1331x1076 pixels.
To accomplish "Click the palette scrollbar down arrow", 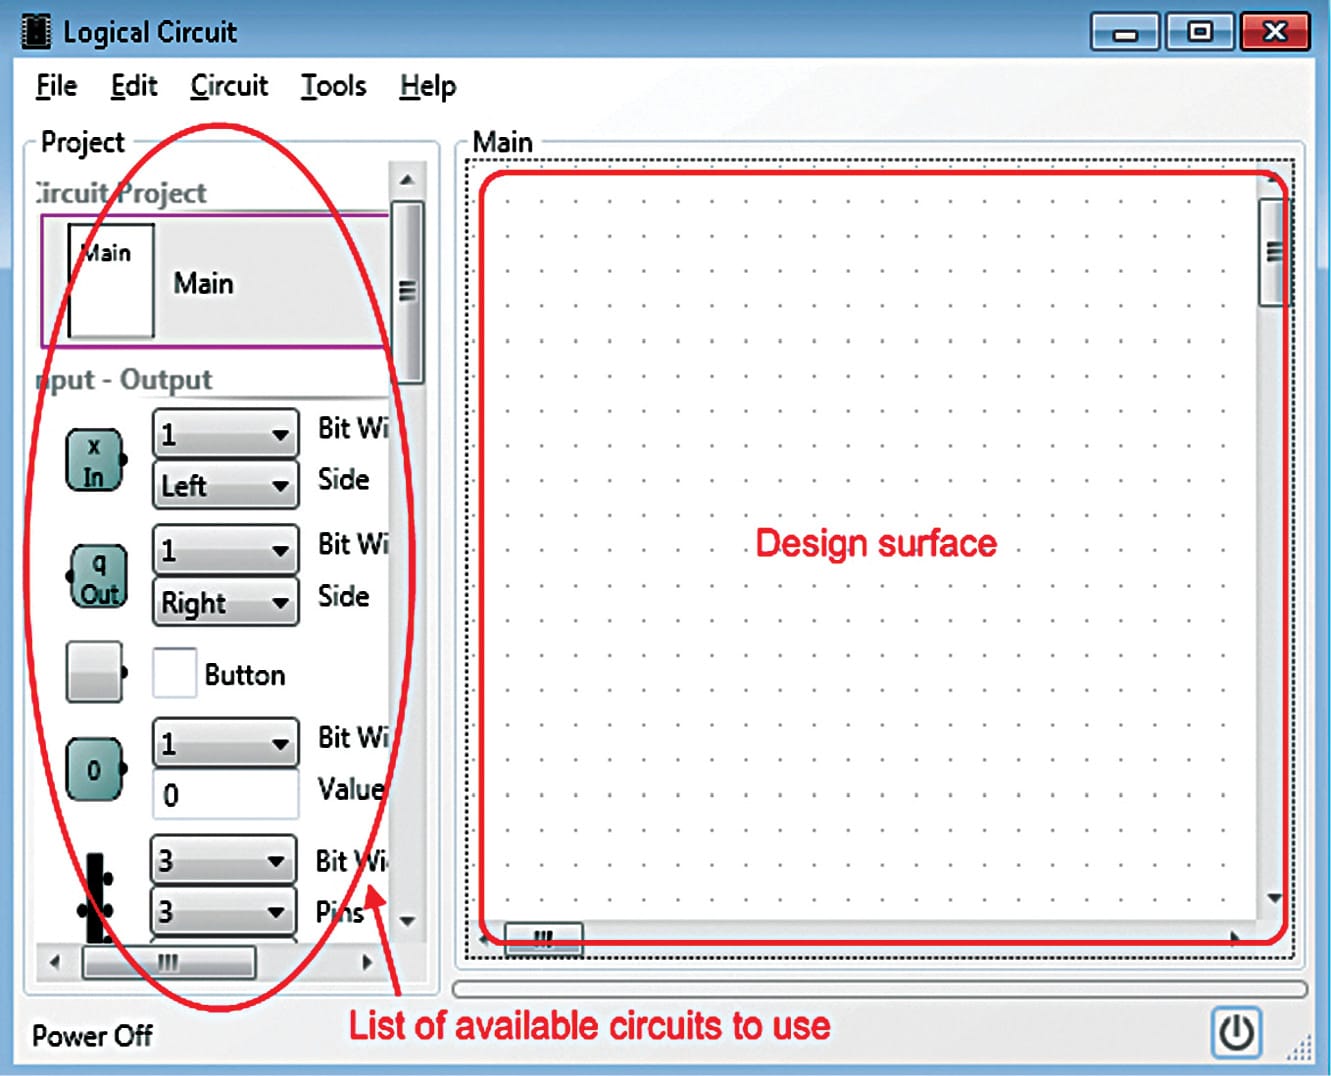I will 406,921.
